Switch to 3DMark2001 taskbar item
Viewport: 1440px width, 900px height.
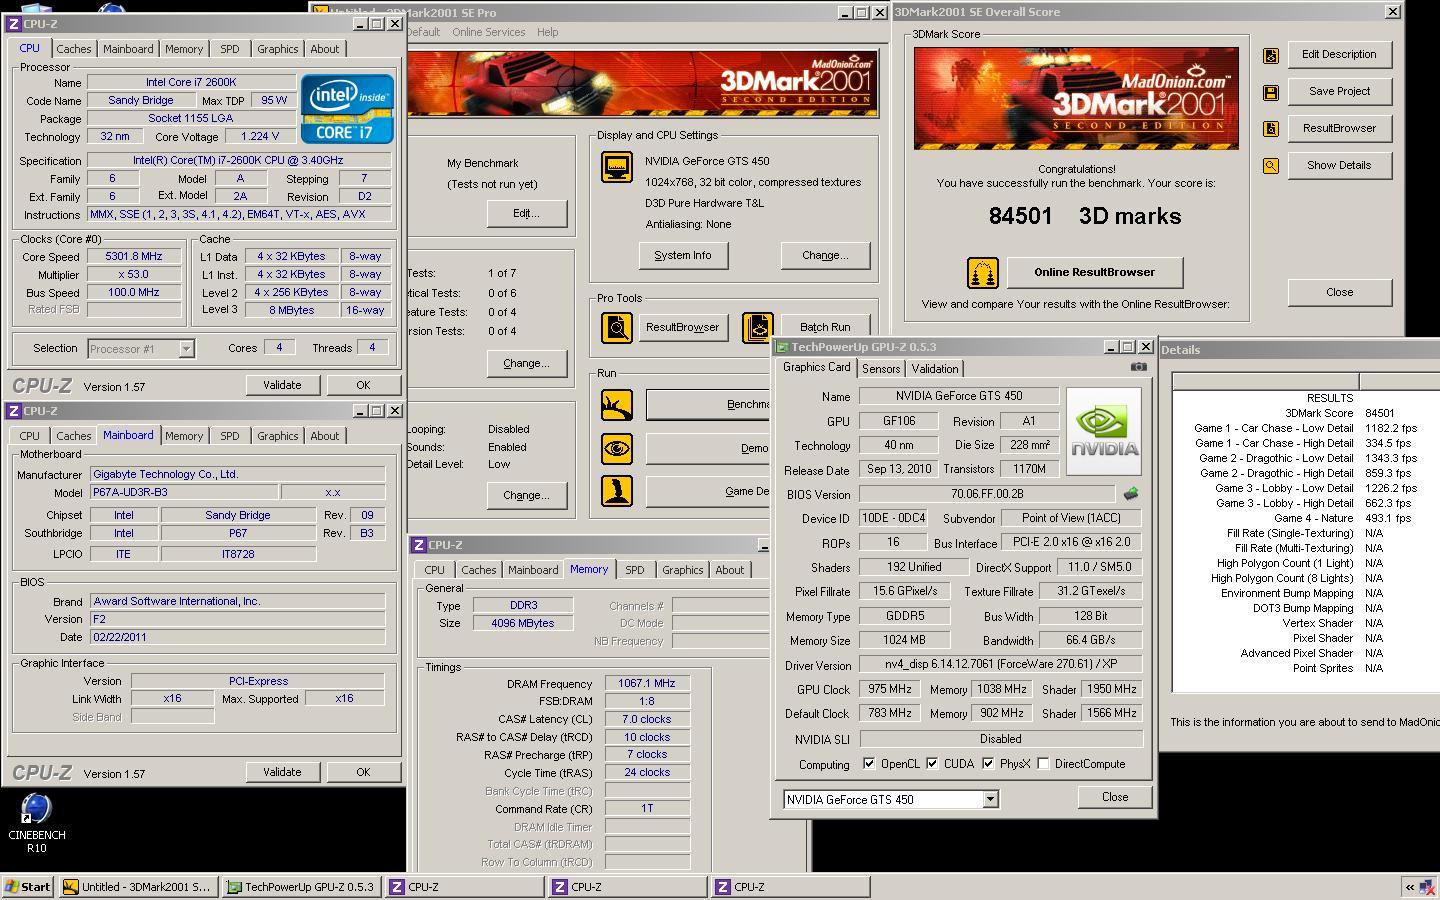(137, 886)
